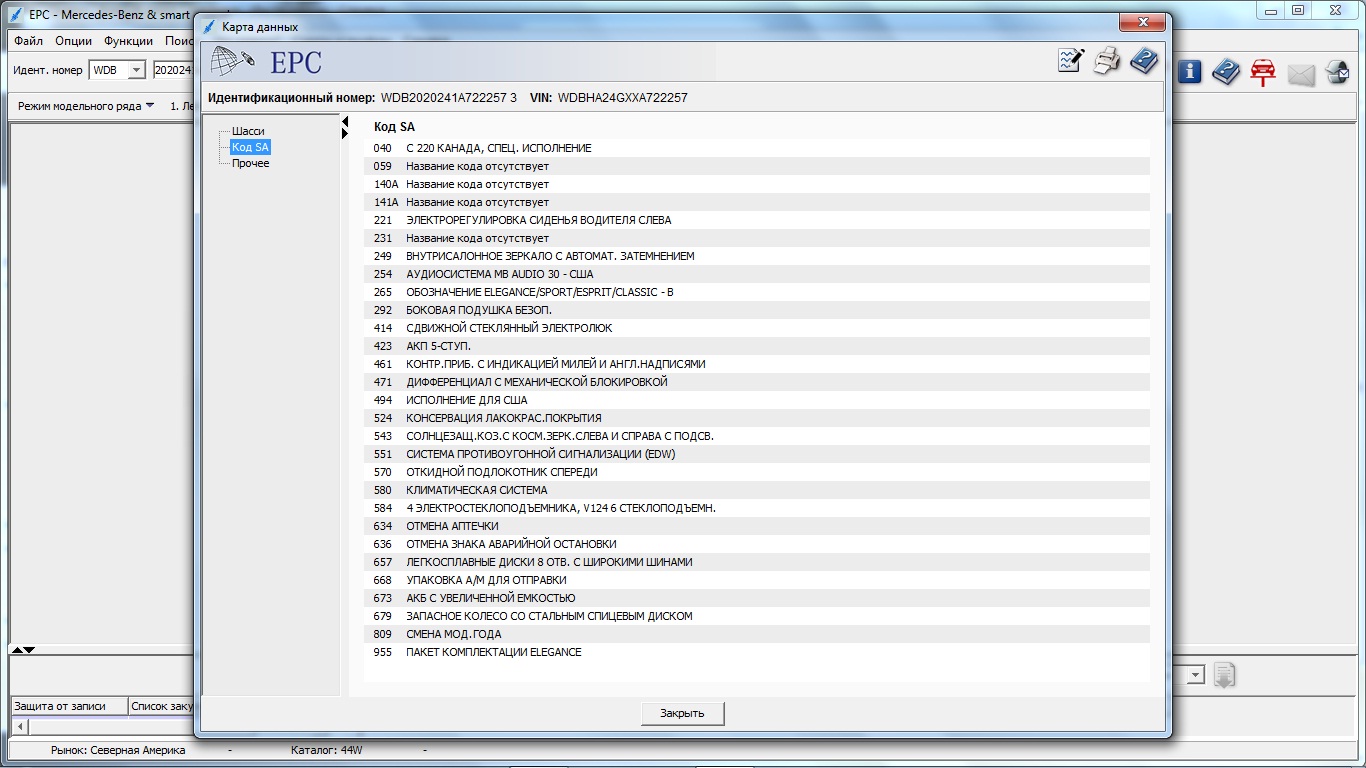Click status bar text Рынок: Северная Америка

[x=118, y=750]
